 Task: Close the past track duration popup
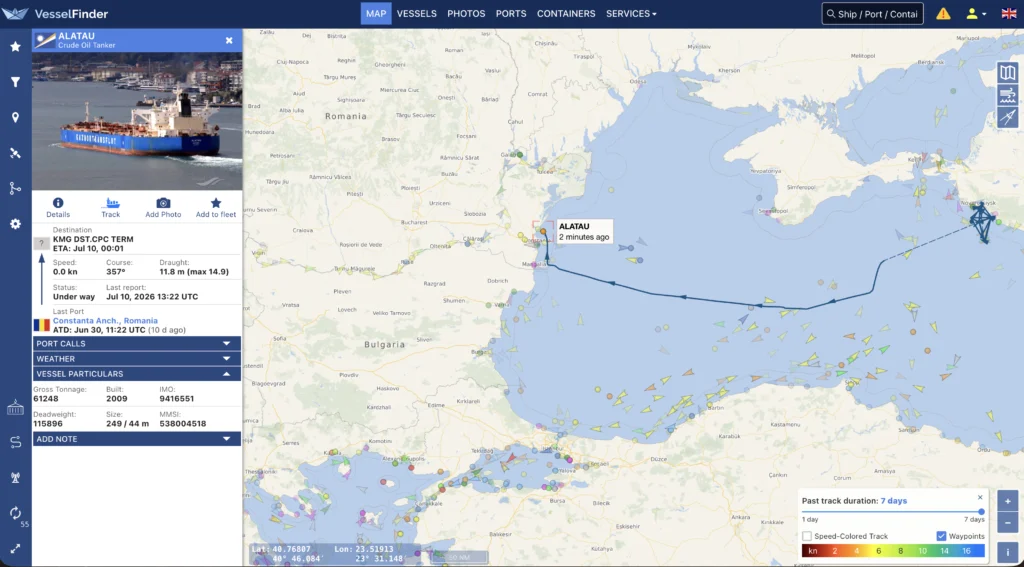(x=980, y=497)
